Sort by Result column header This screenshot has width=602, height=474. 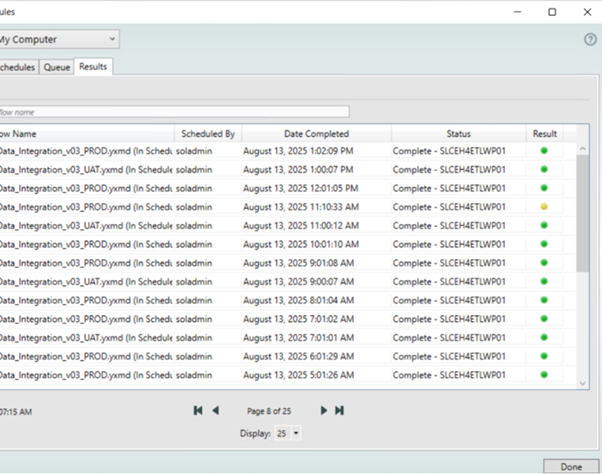[x=544, y=134]
